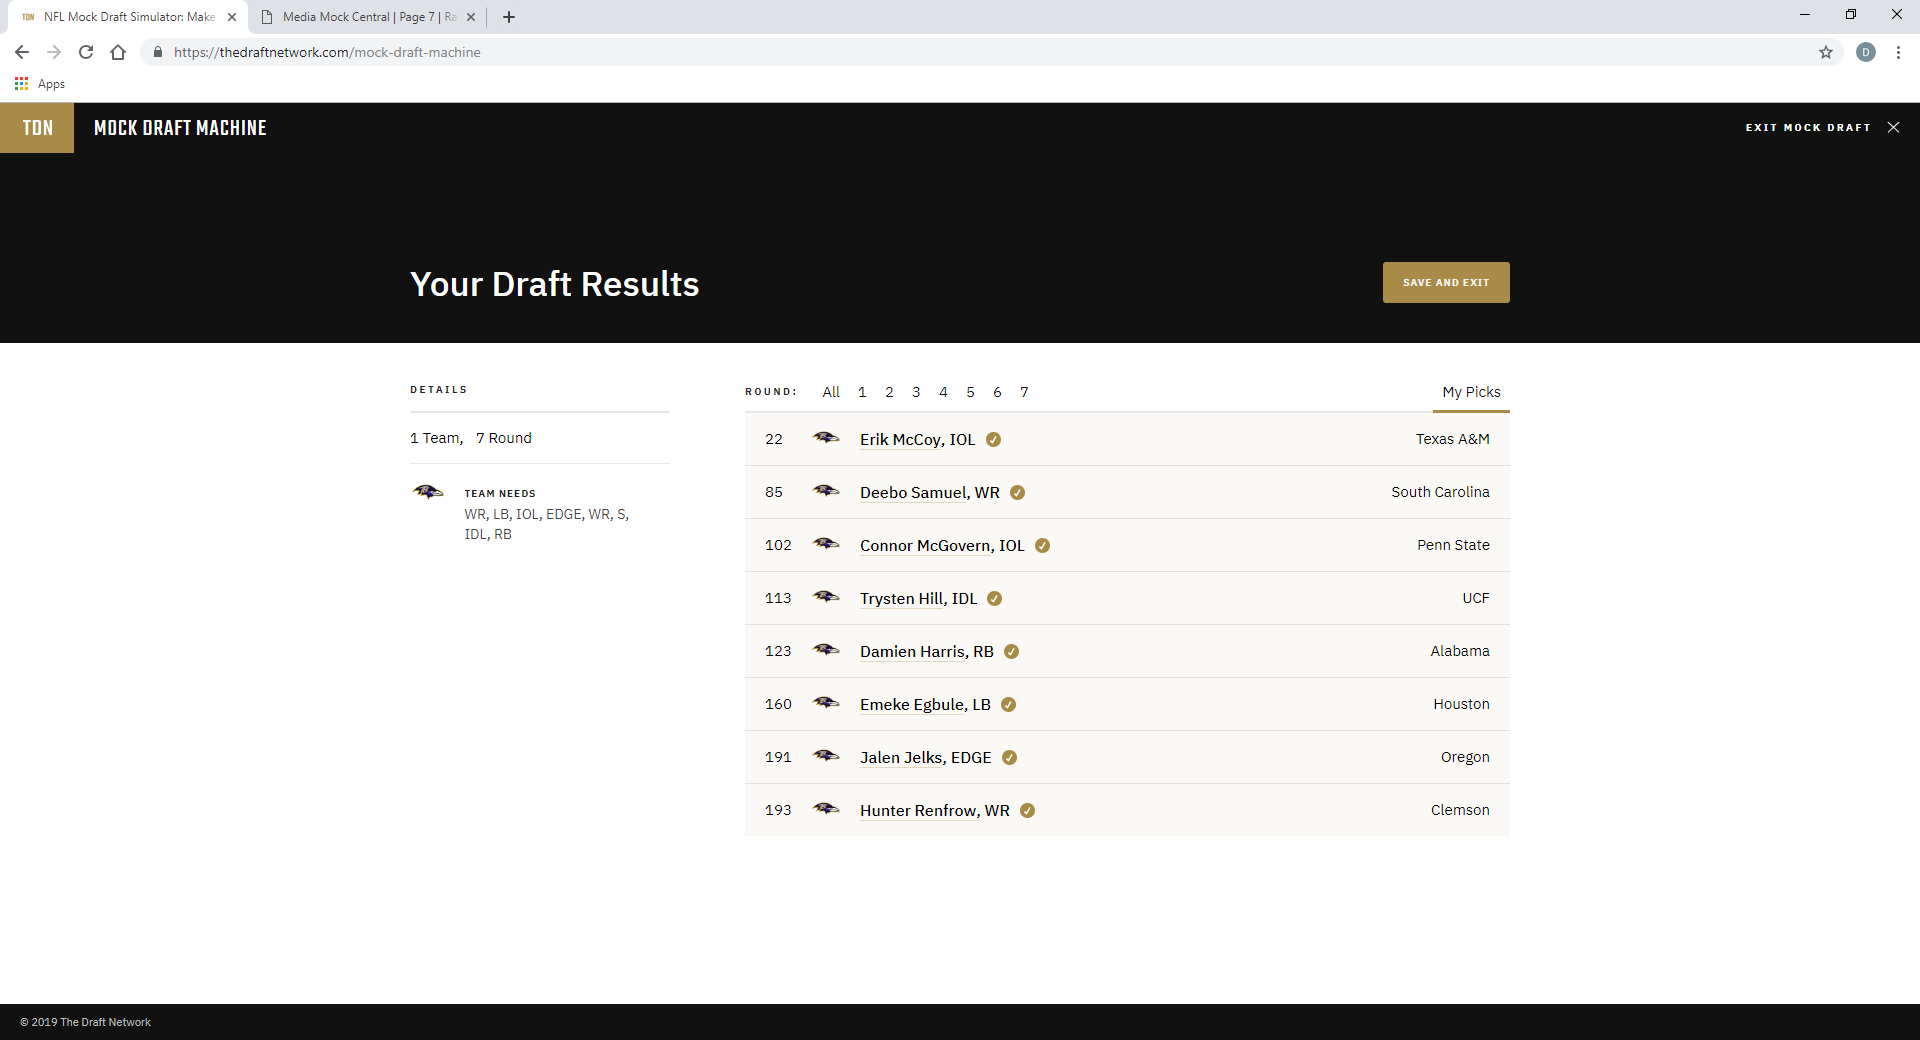The image size is (1920, 1040).
Task: Click the Ravens logo on pick 193
Action: pyautogui.click(x=826, y=809)
